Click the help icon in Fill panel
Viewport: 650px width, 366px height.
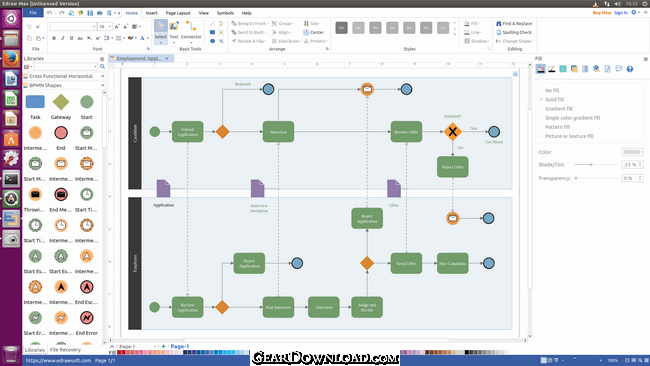(x=630, y=69)
